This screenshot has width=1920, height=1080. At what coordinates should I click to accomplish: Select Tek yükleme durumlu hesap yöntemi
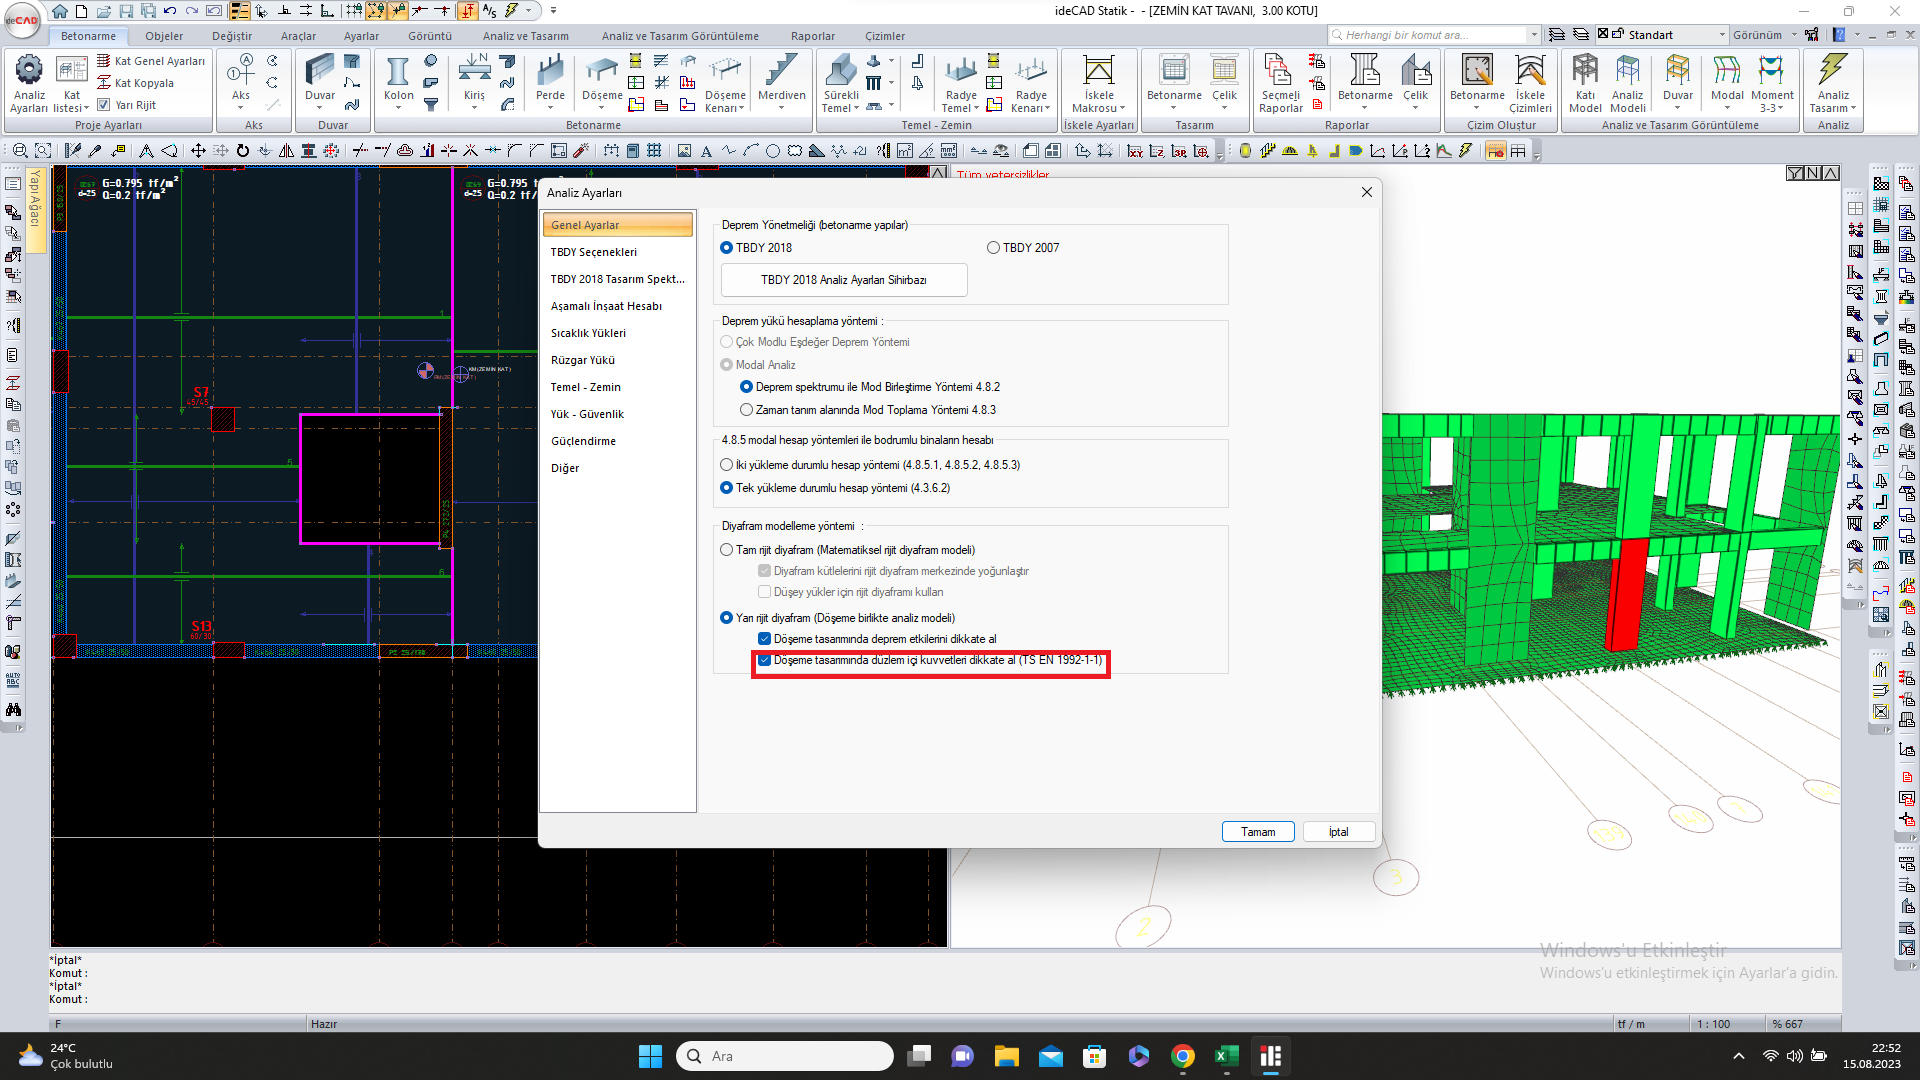point(727,488)
